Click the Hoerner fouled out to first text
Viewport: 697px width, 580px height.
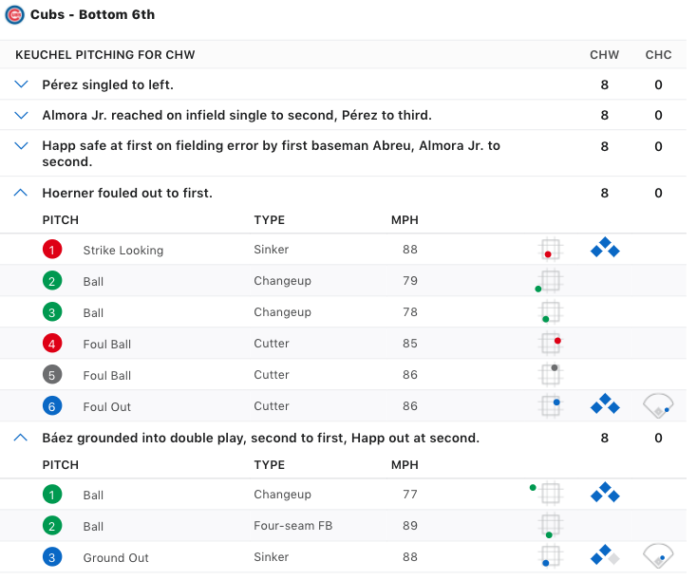pos(127,193)
